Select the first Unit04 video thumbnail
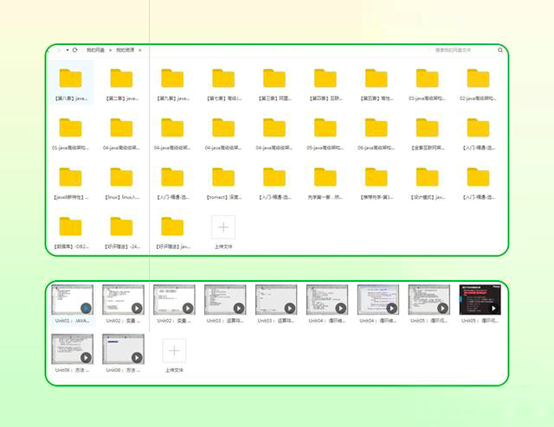The width and height of the screenshot is (554, 427). [327, 300]
